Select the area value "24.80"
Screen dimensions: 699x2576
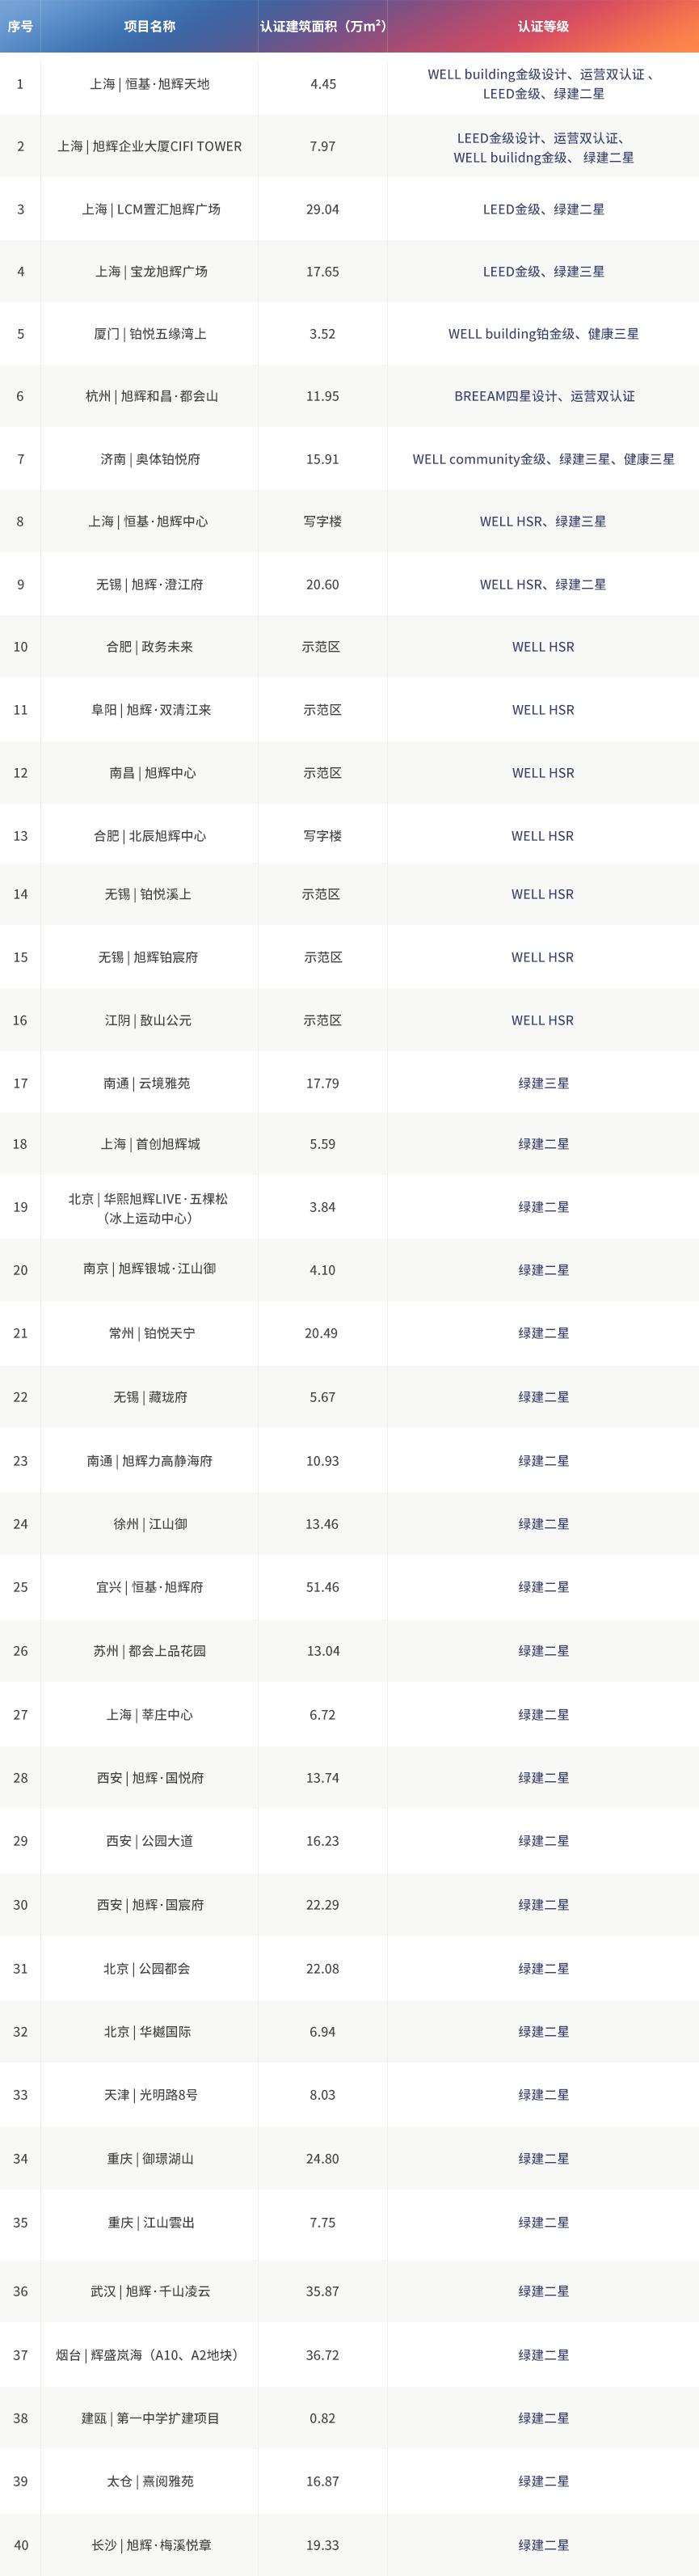point(322,2159)
